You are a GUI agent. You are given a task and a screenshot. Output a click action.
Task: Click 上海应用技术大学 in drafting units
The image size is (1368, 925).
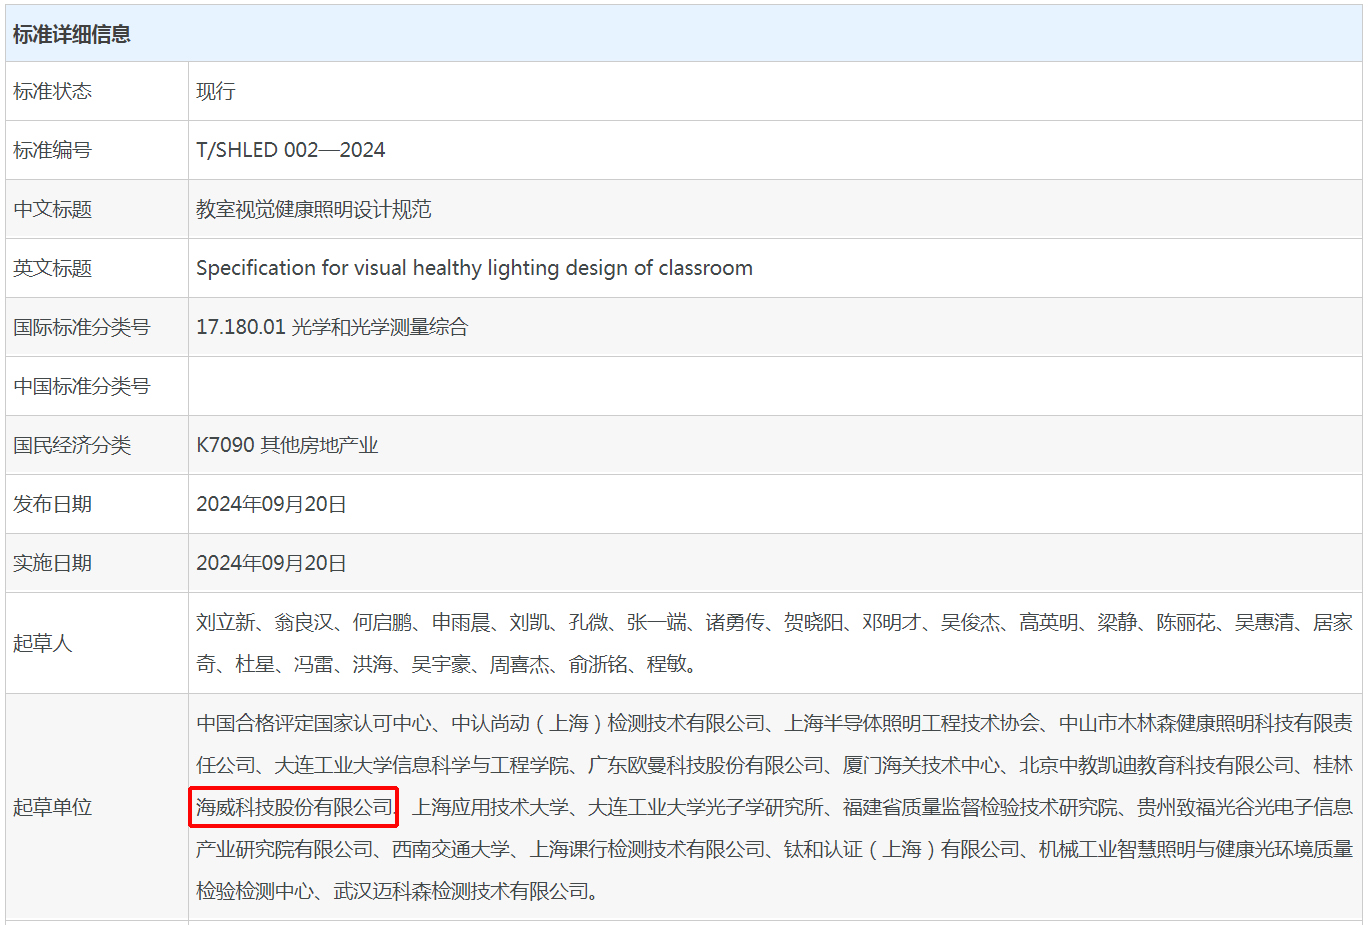[490, 807]
